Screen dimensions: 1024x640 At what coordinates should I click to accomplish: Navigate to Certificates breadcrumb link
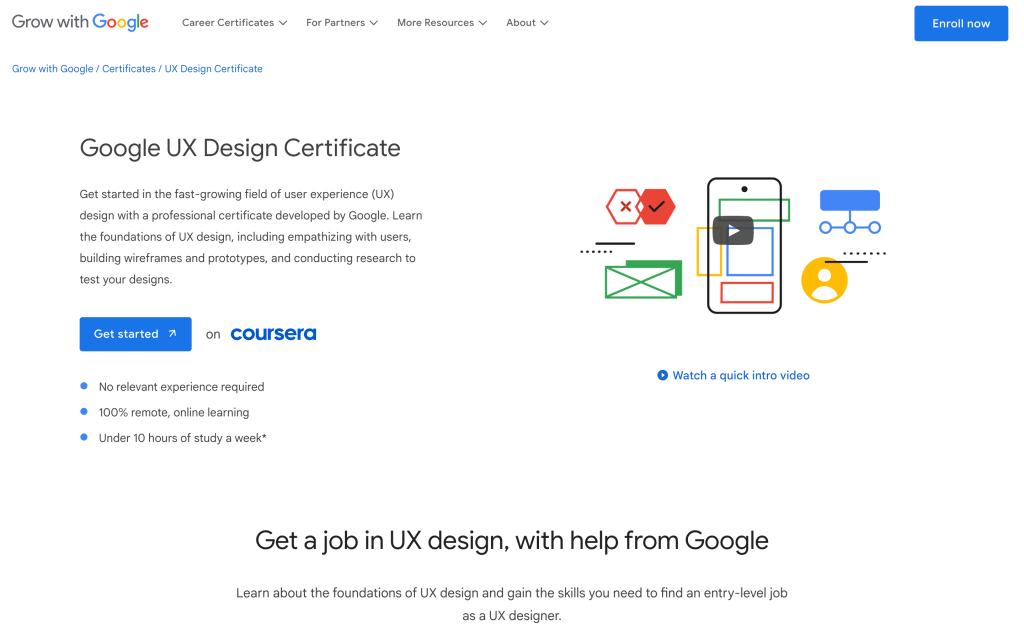click(129, 69)
